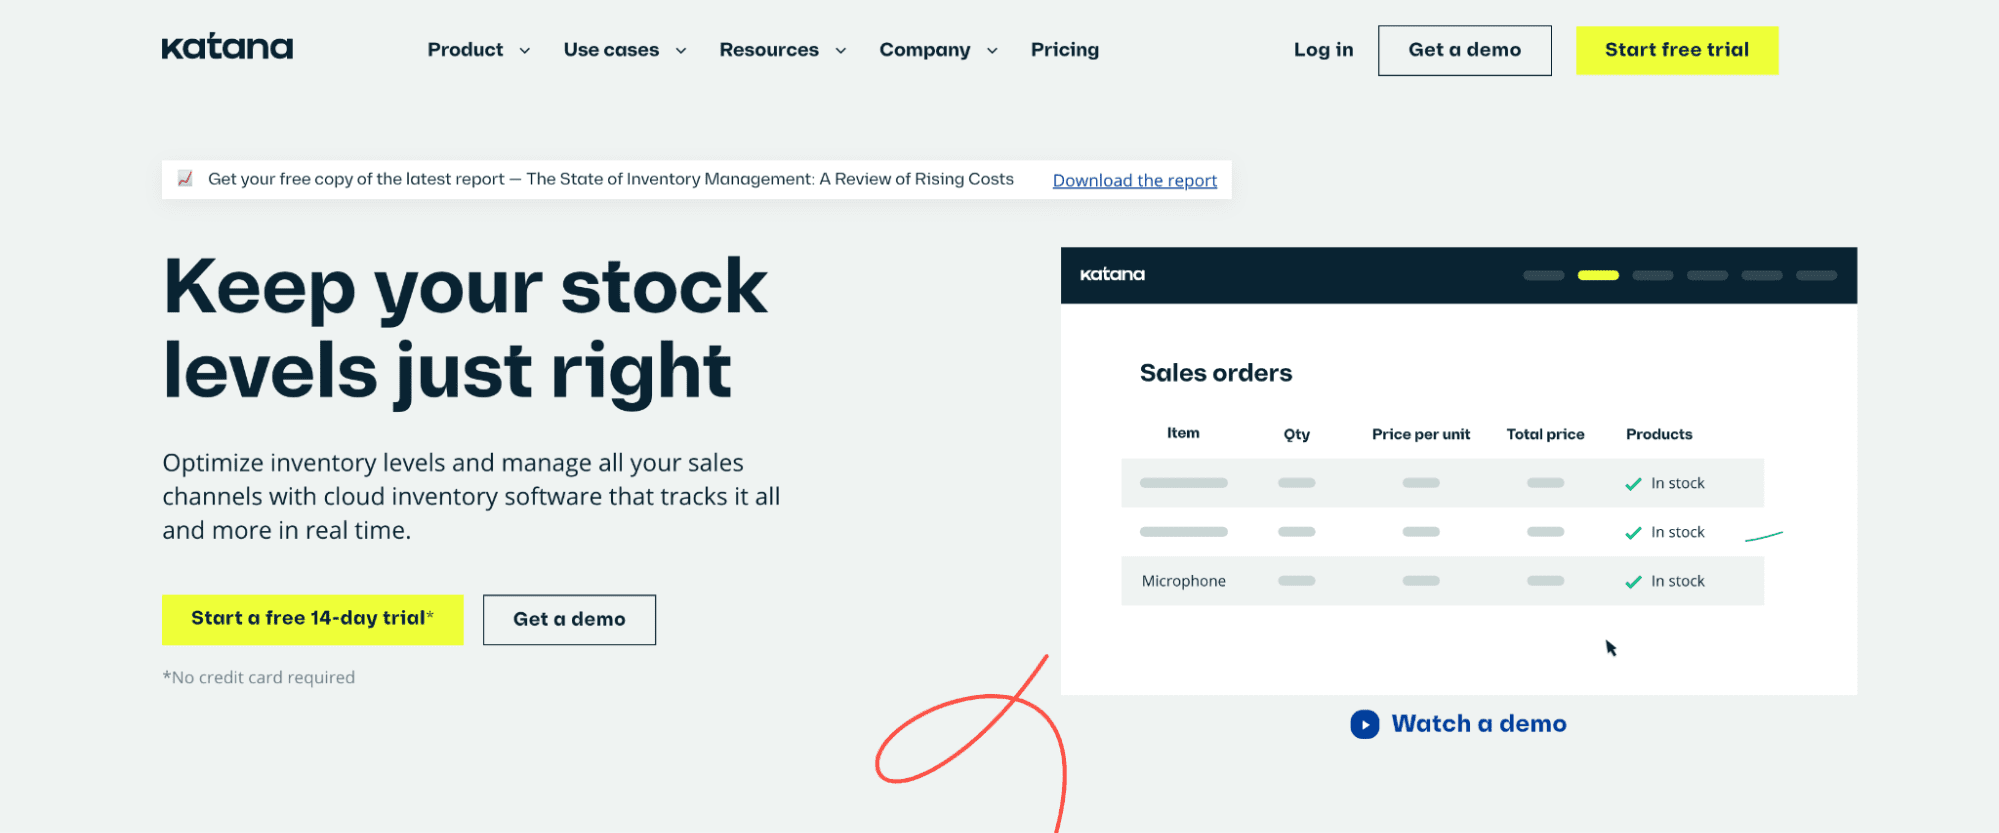Screen dimensions: 1999x833
Task: Click the Sales orders heading
Action: [x=1216, y=373]
